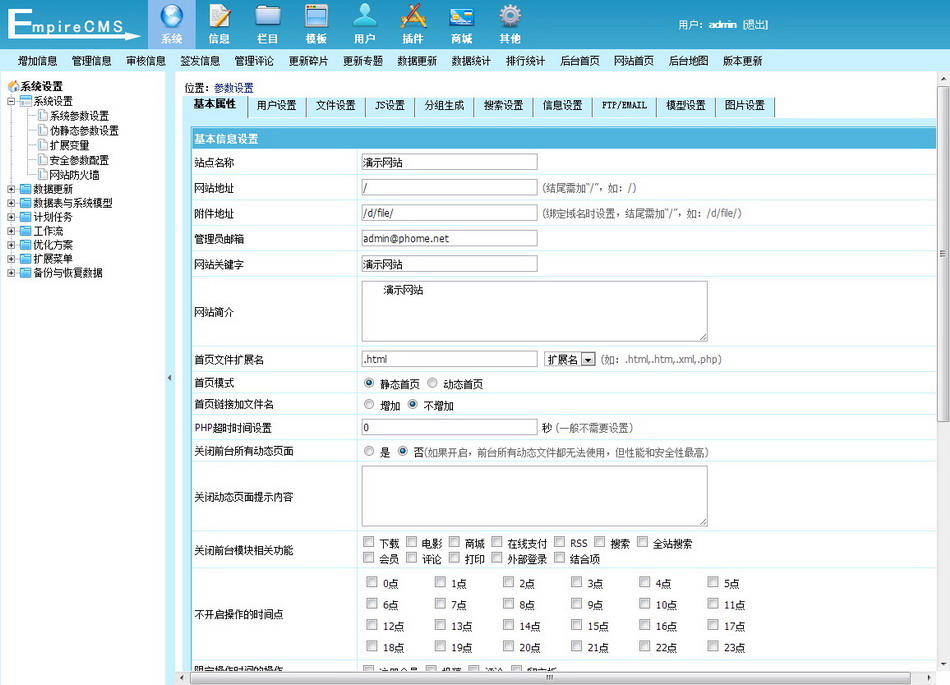Check the RSS module checkbox
950x685 pixels.
(x=559, y=541)
